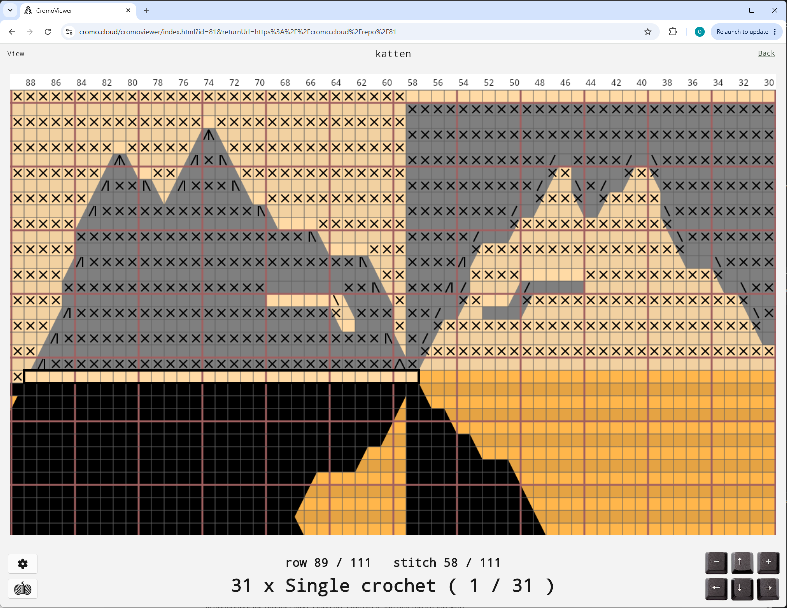Click the yarn ball icon button

point(23,588)
